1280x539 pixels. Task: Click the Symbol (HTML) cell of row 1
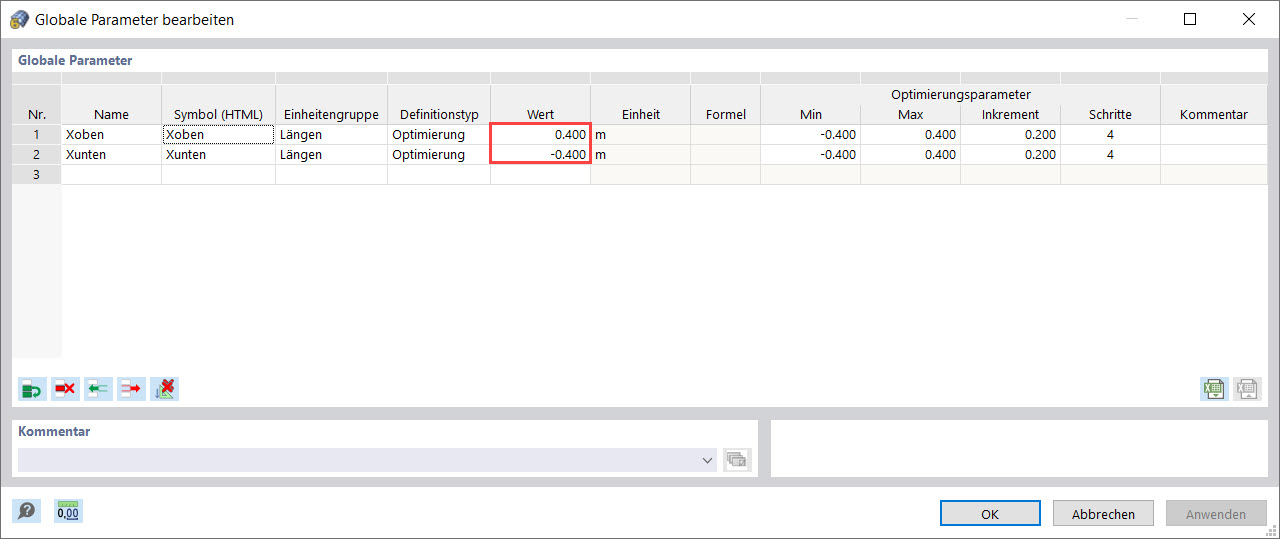click(x=218, y=134)
